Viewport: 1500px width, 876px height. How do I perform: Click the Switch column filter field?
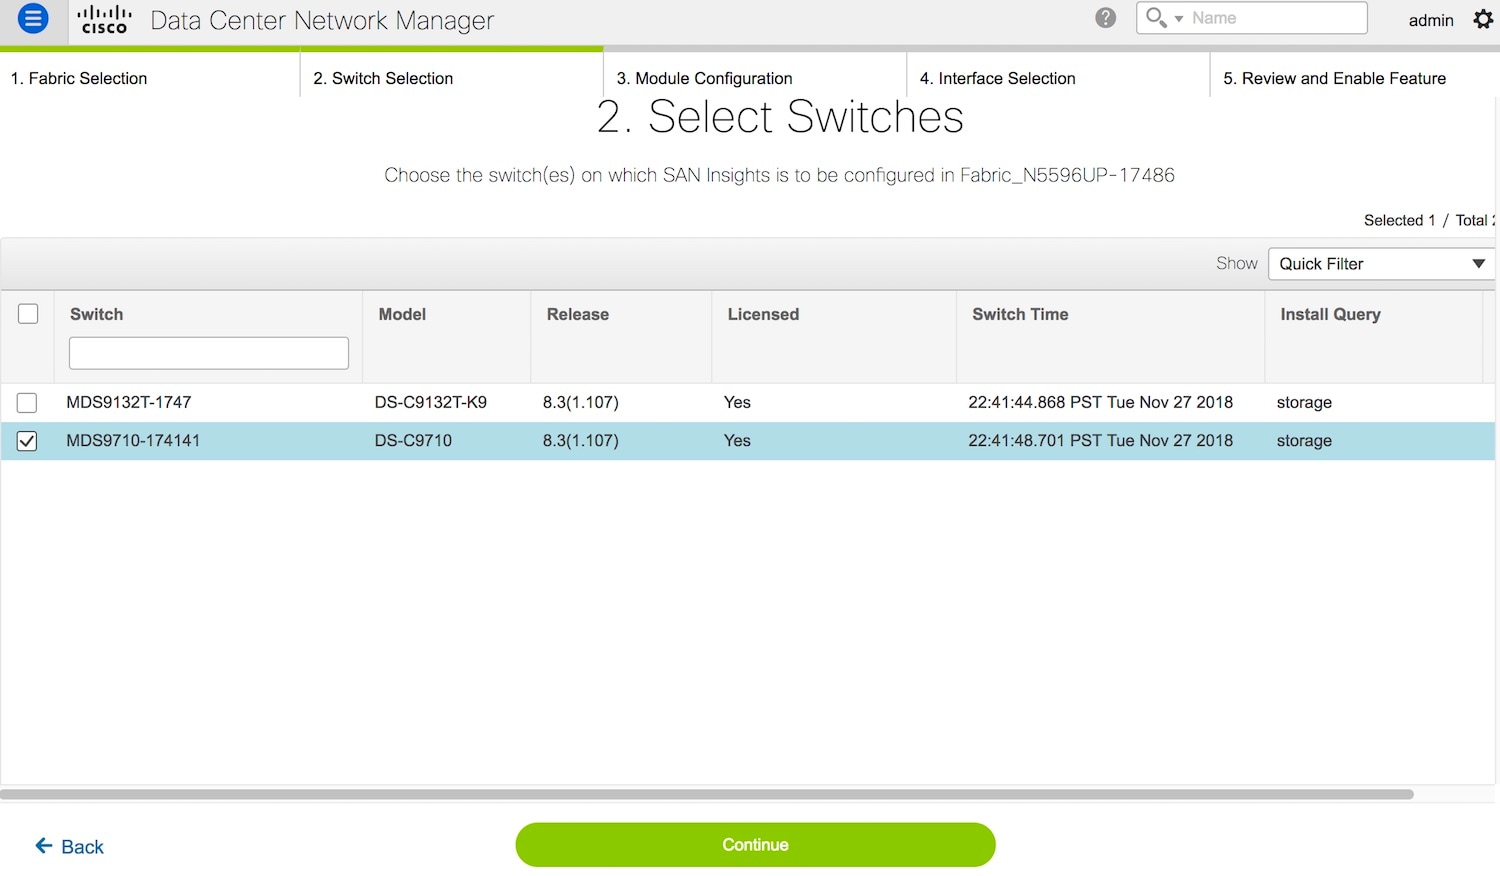point(209,353)
